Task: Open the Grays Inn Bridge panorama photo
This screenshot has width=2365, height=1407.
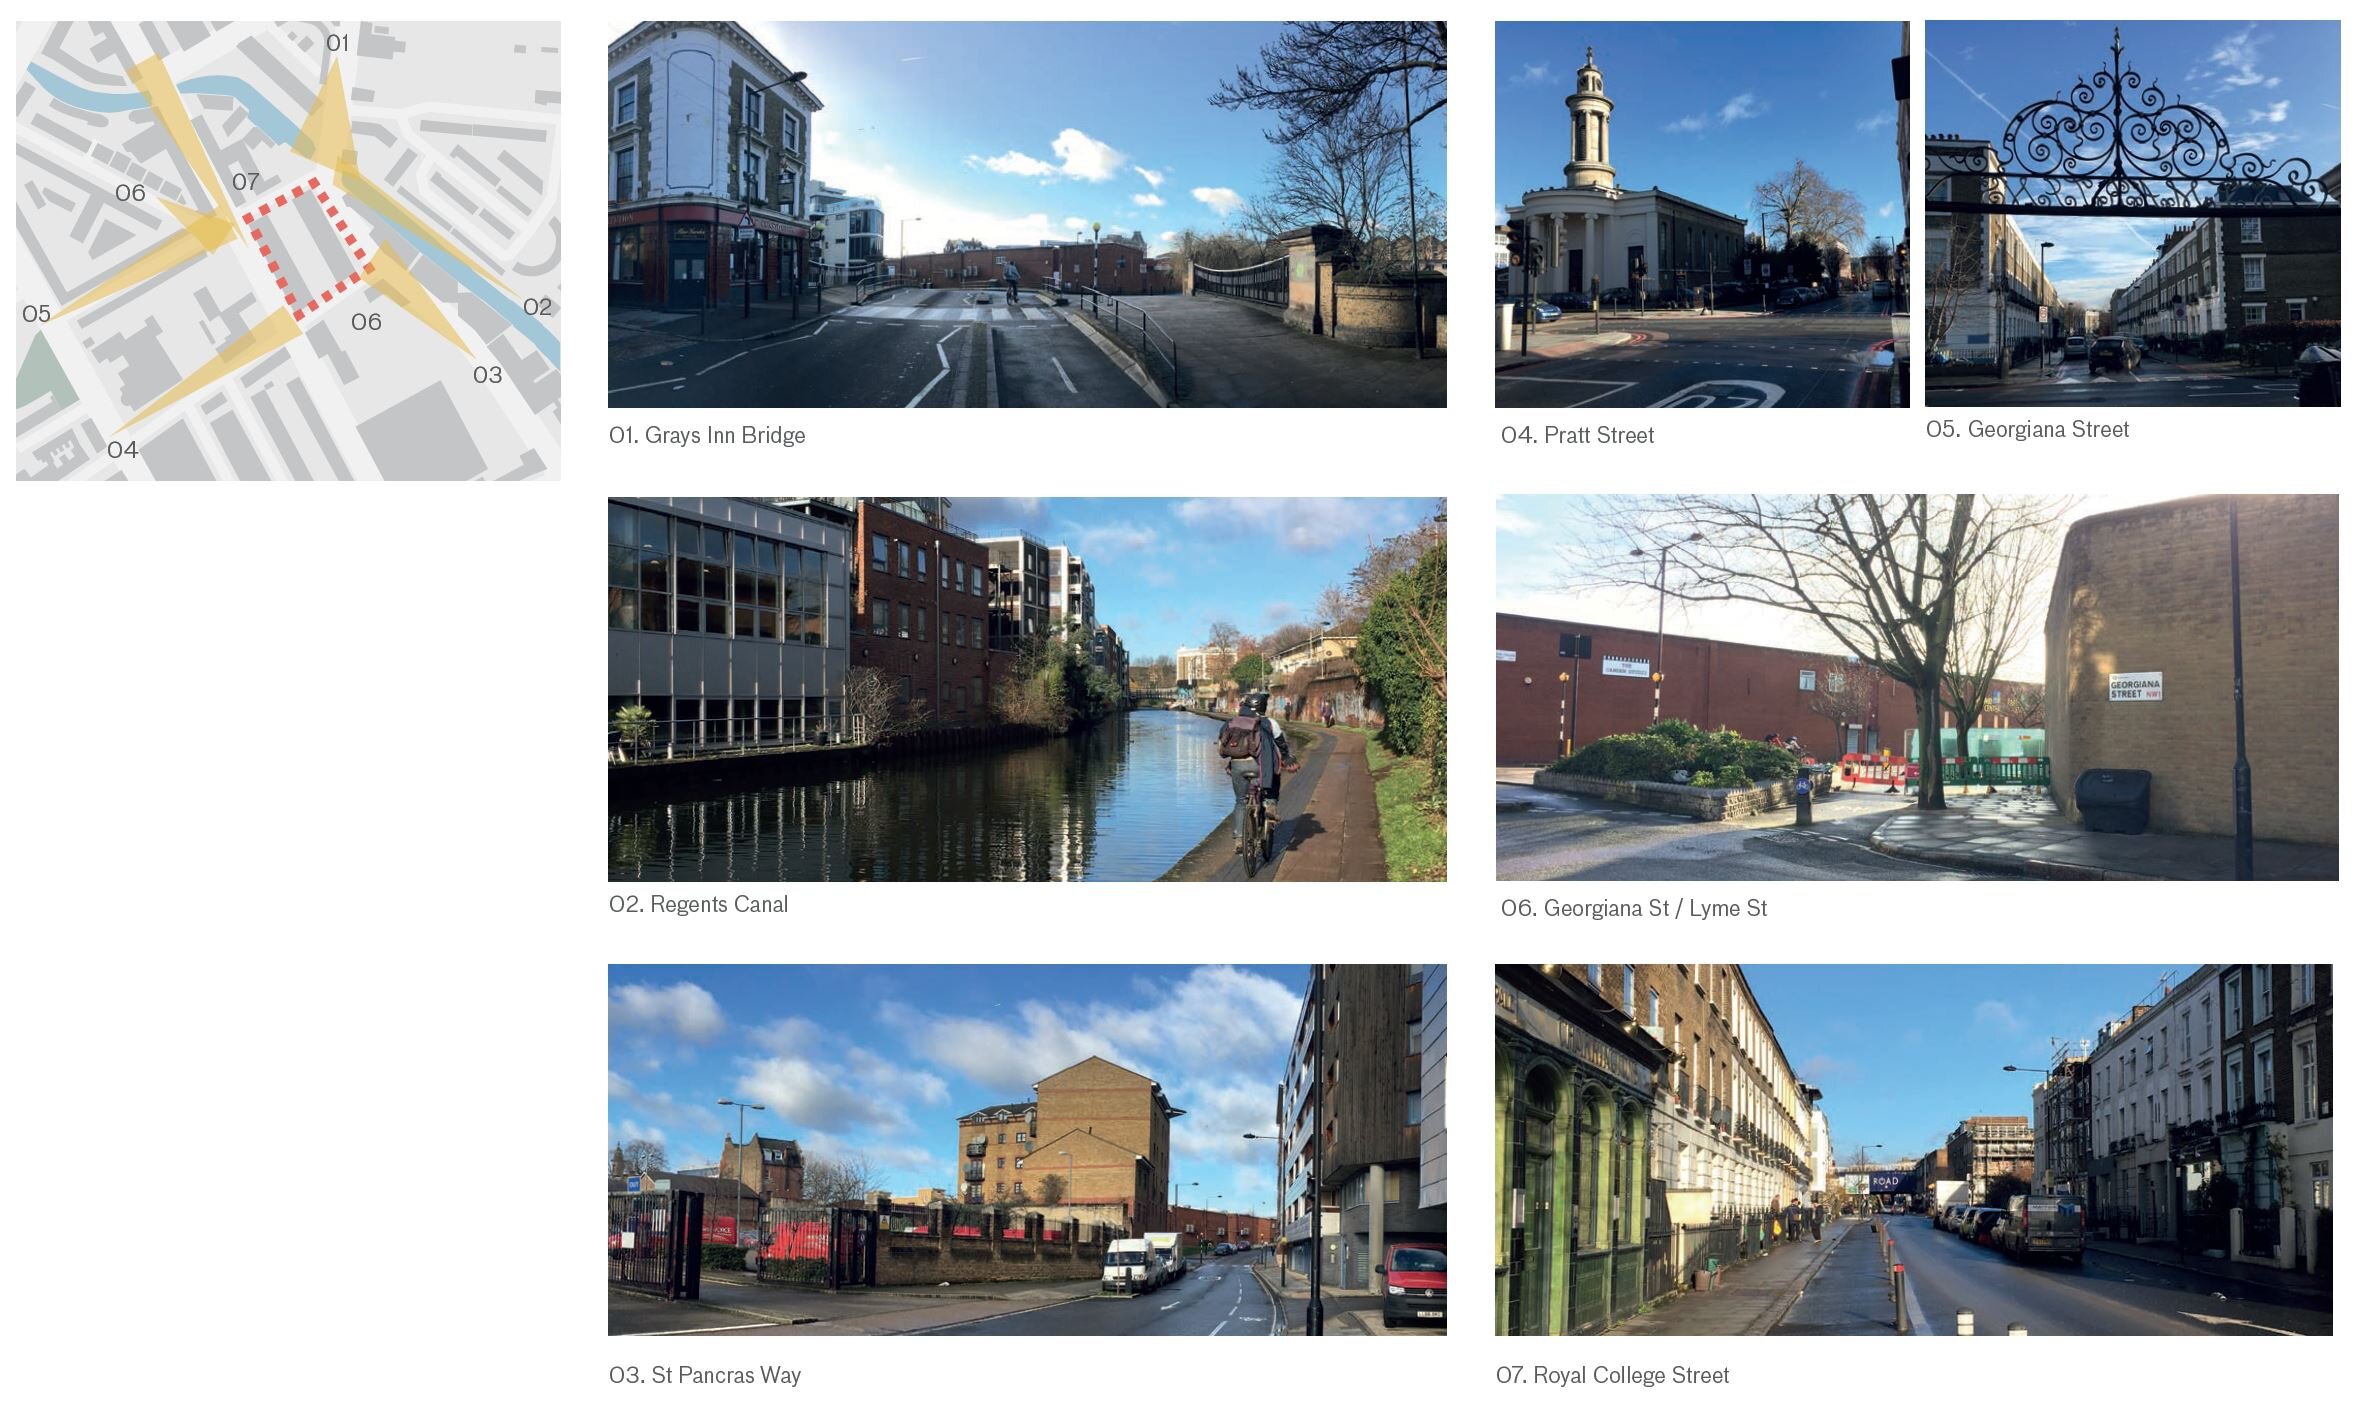Action: click(x=1027, y=214)
